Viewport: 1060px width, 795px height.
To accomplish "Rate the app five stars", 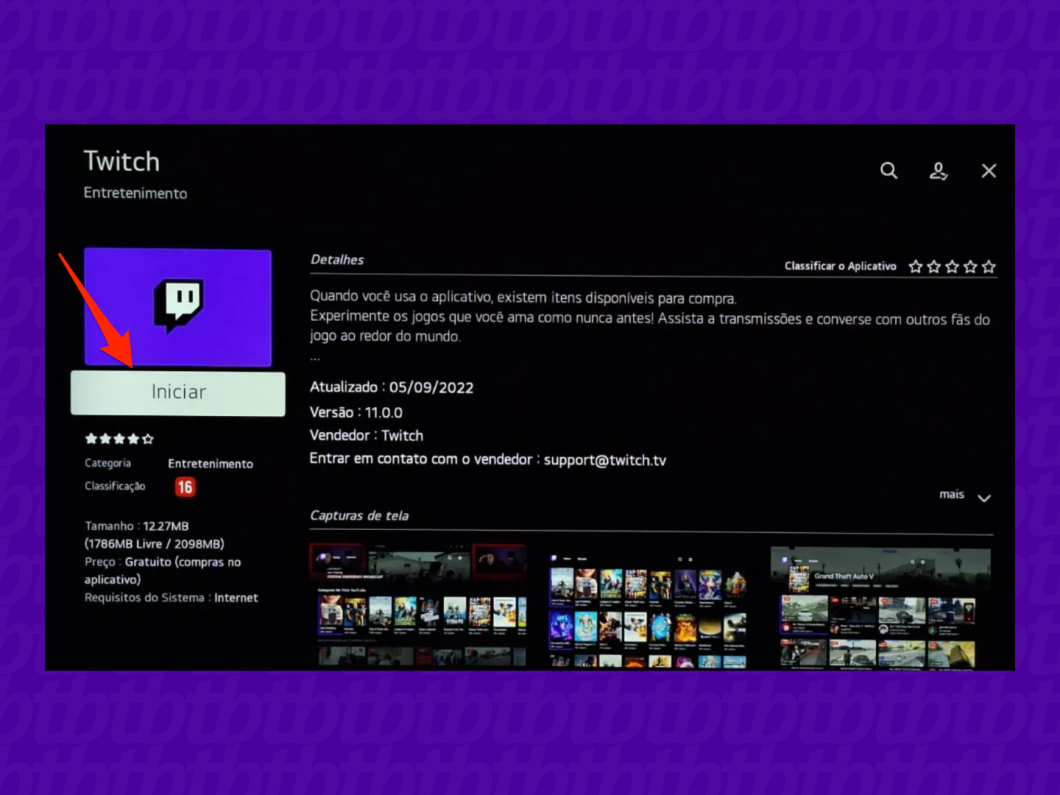I will coord(988,266).
